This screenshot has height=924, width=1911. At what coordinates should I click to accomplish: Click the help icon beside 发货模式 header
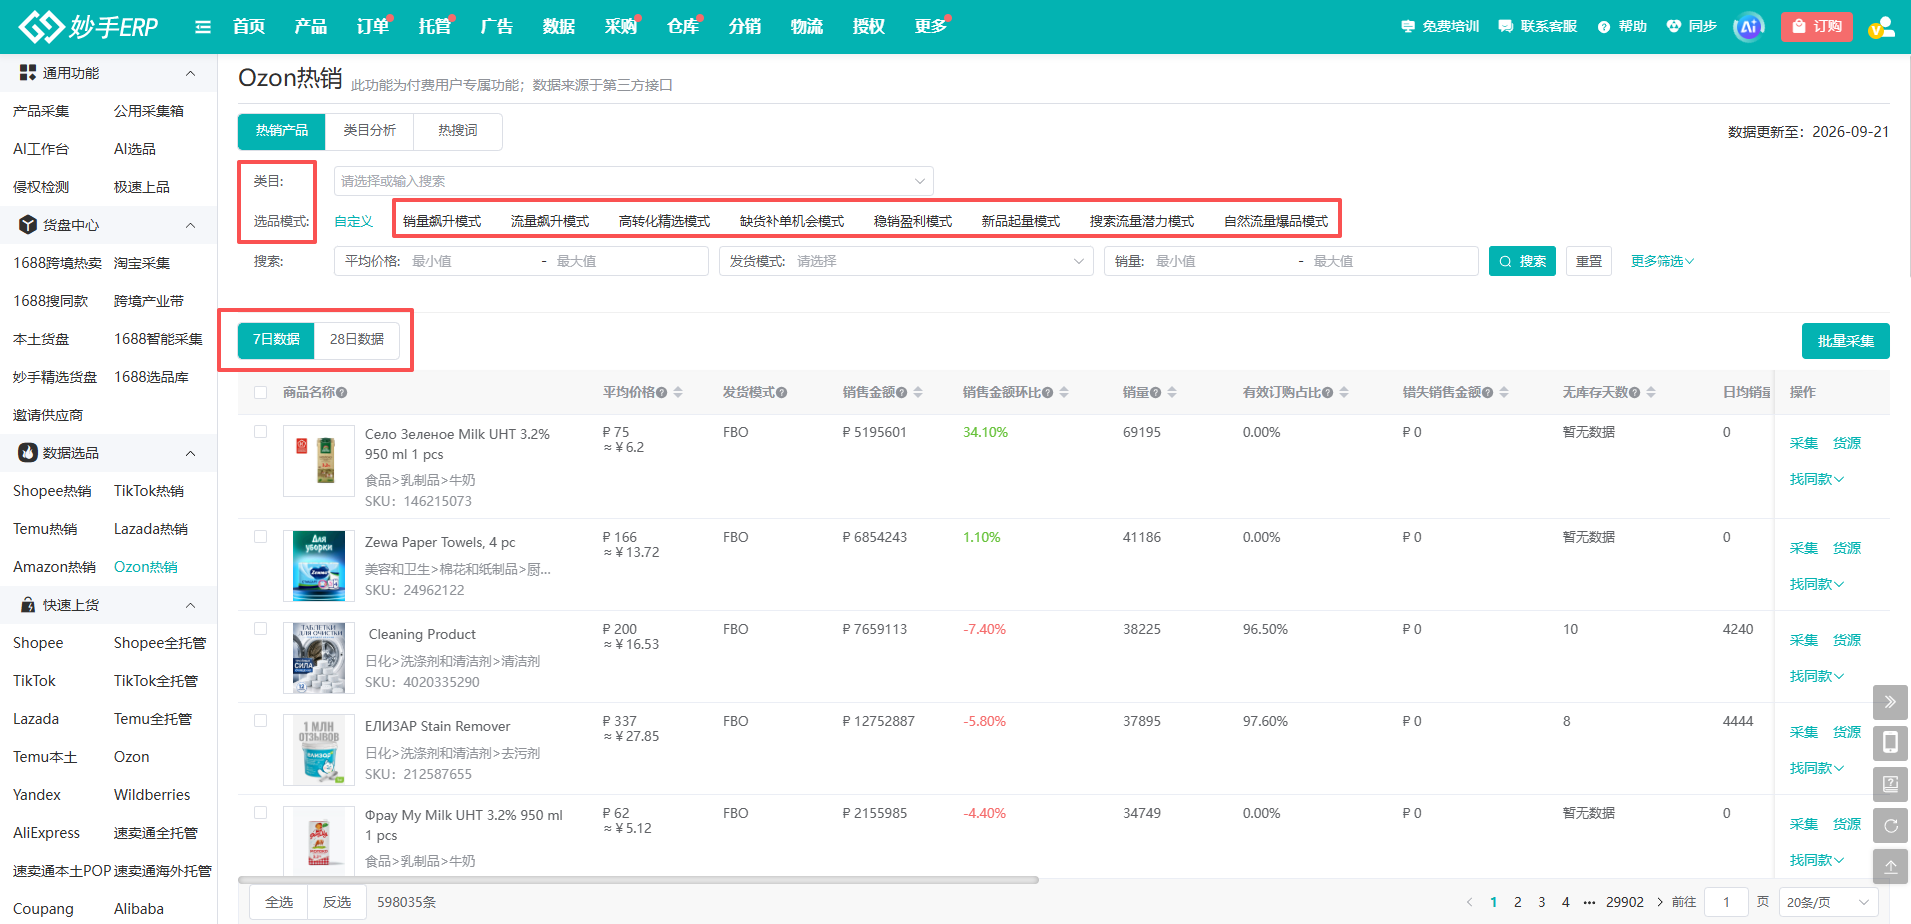tap(782, 393)
